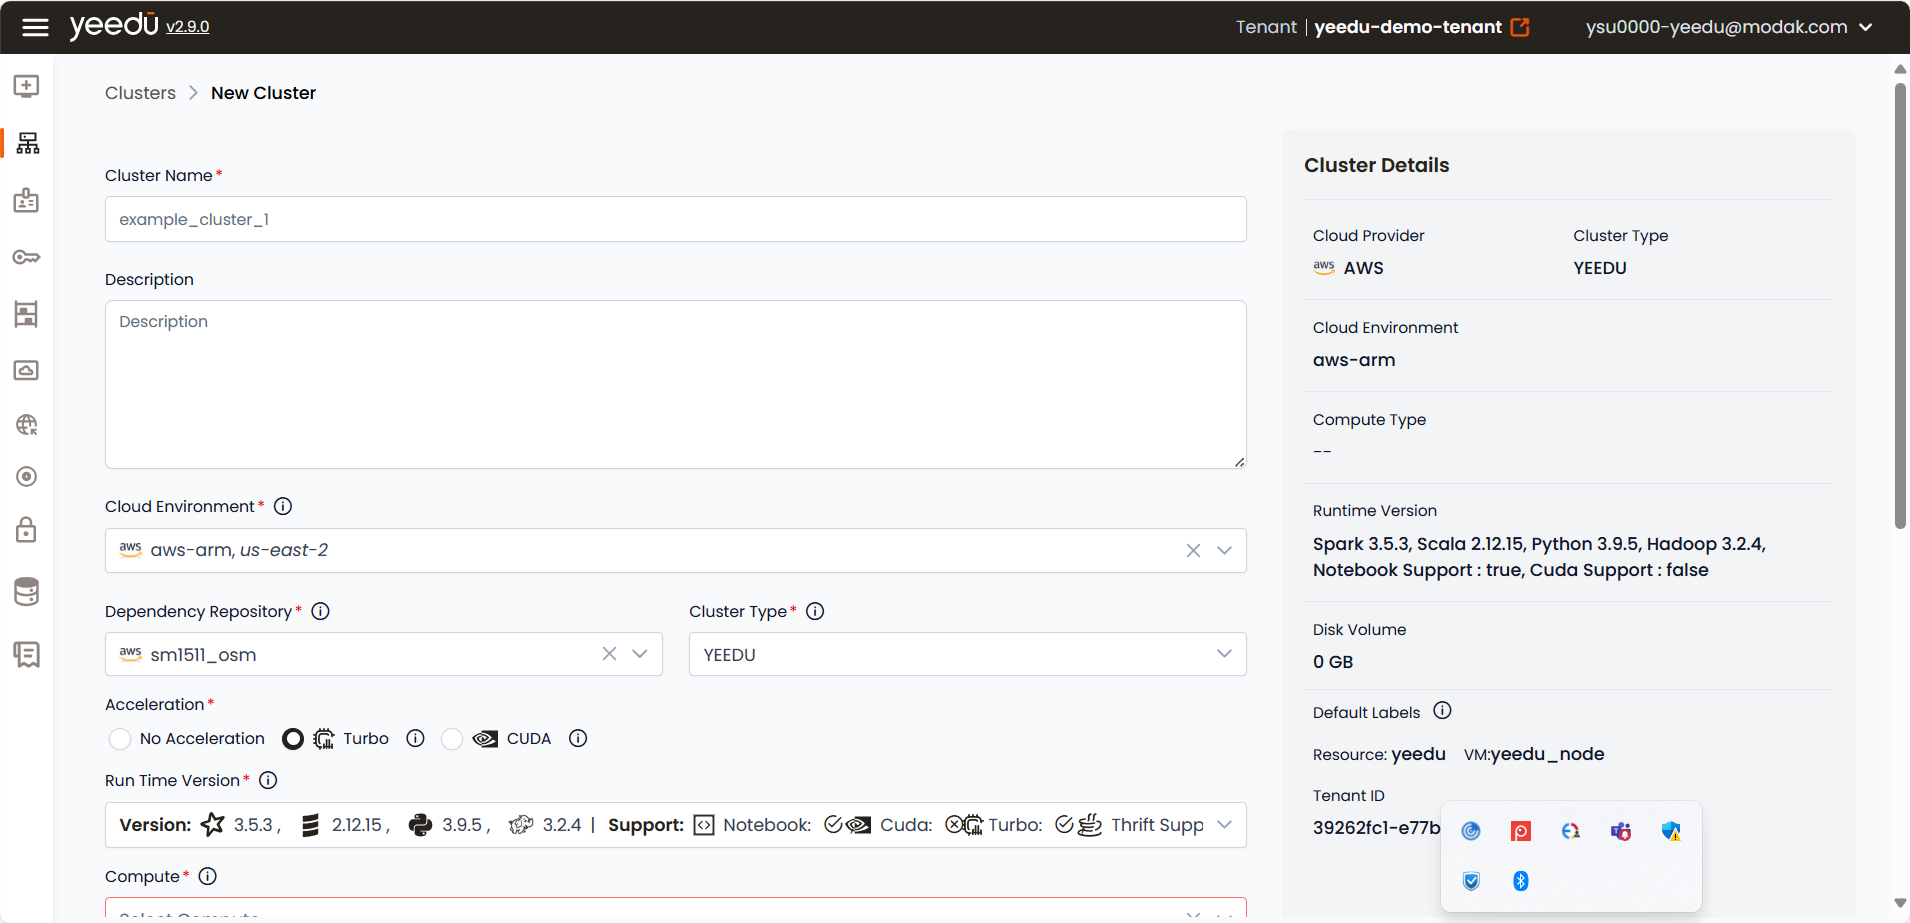This screenshot has height=923, width=1910.
Task: Expand the Cloud Environment dropdown
Action: (1224, 551)
